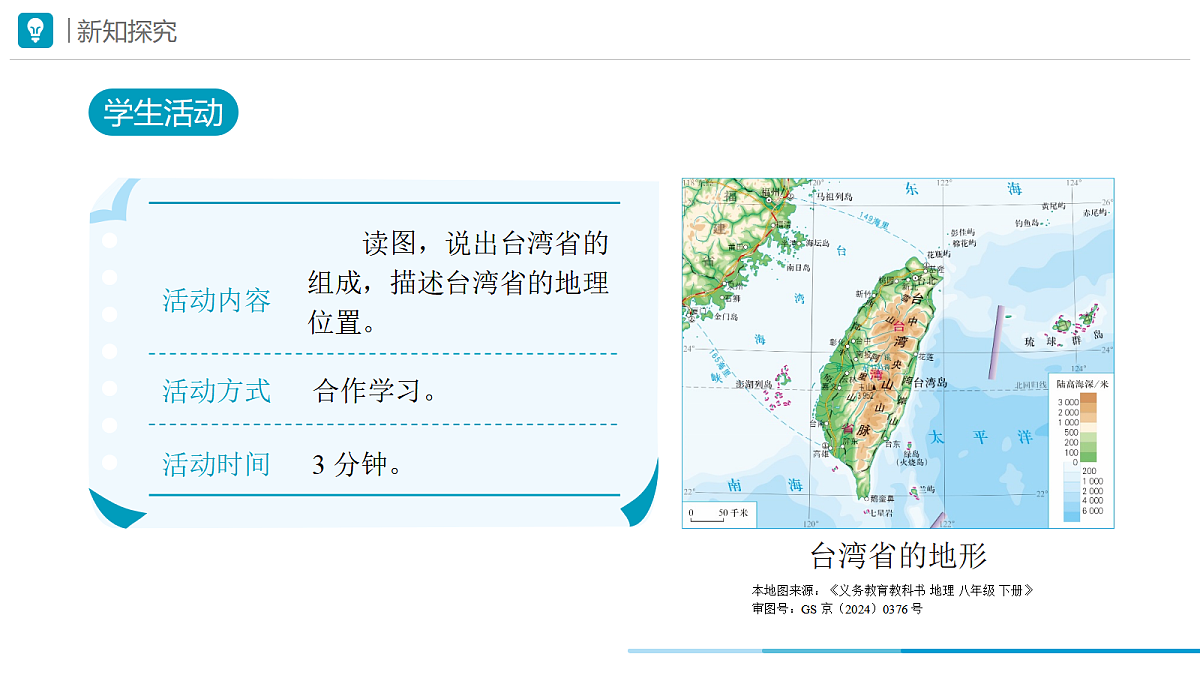Click the 海坛岛 label on the map
Screen dimensions: 1200x675
coord(818,242)
